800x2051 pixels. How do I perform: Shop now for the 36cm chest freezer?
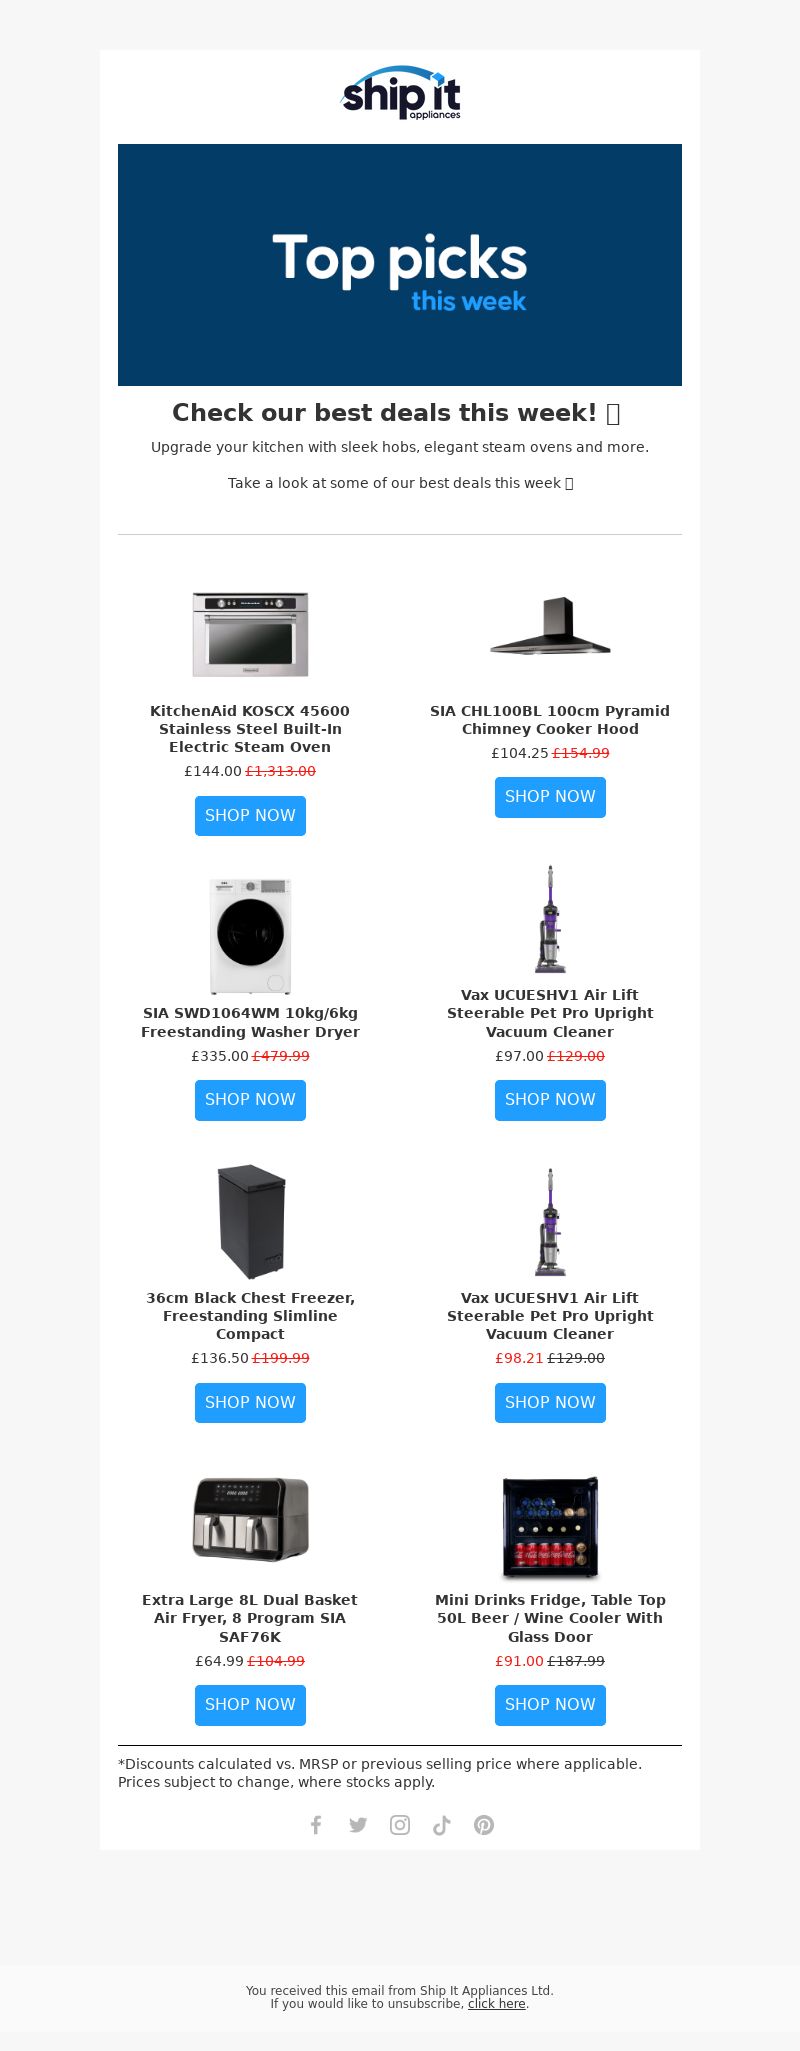point(250,1403)
